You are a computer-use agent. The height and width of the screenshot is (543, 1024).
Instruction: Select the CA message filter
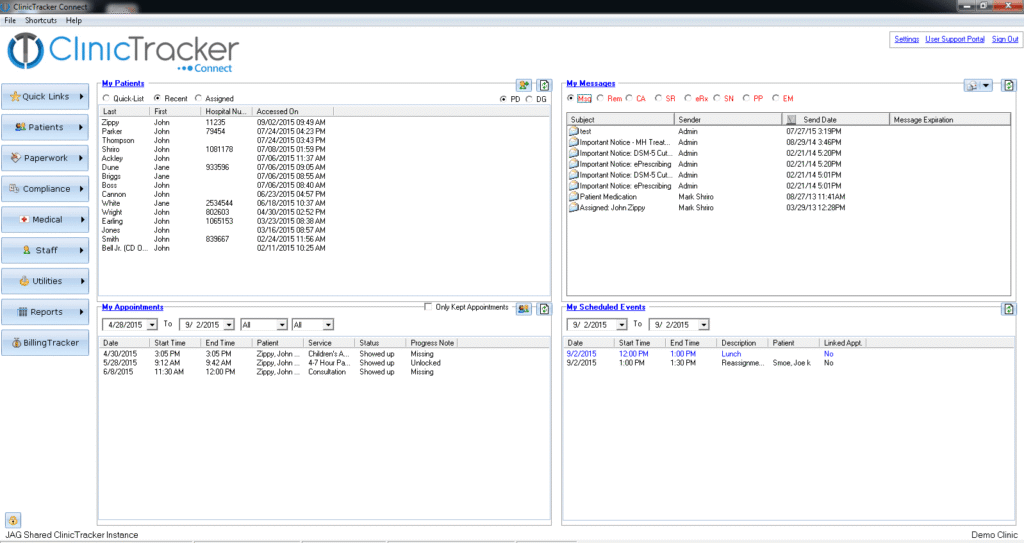coord(630,98)
